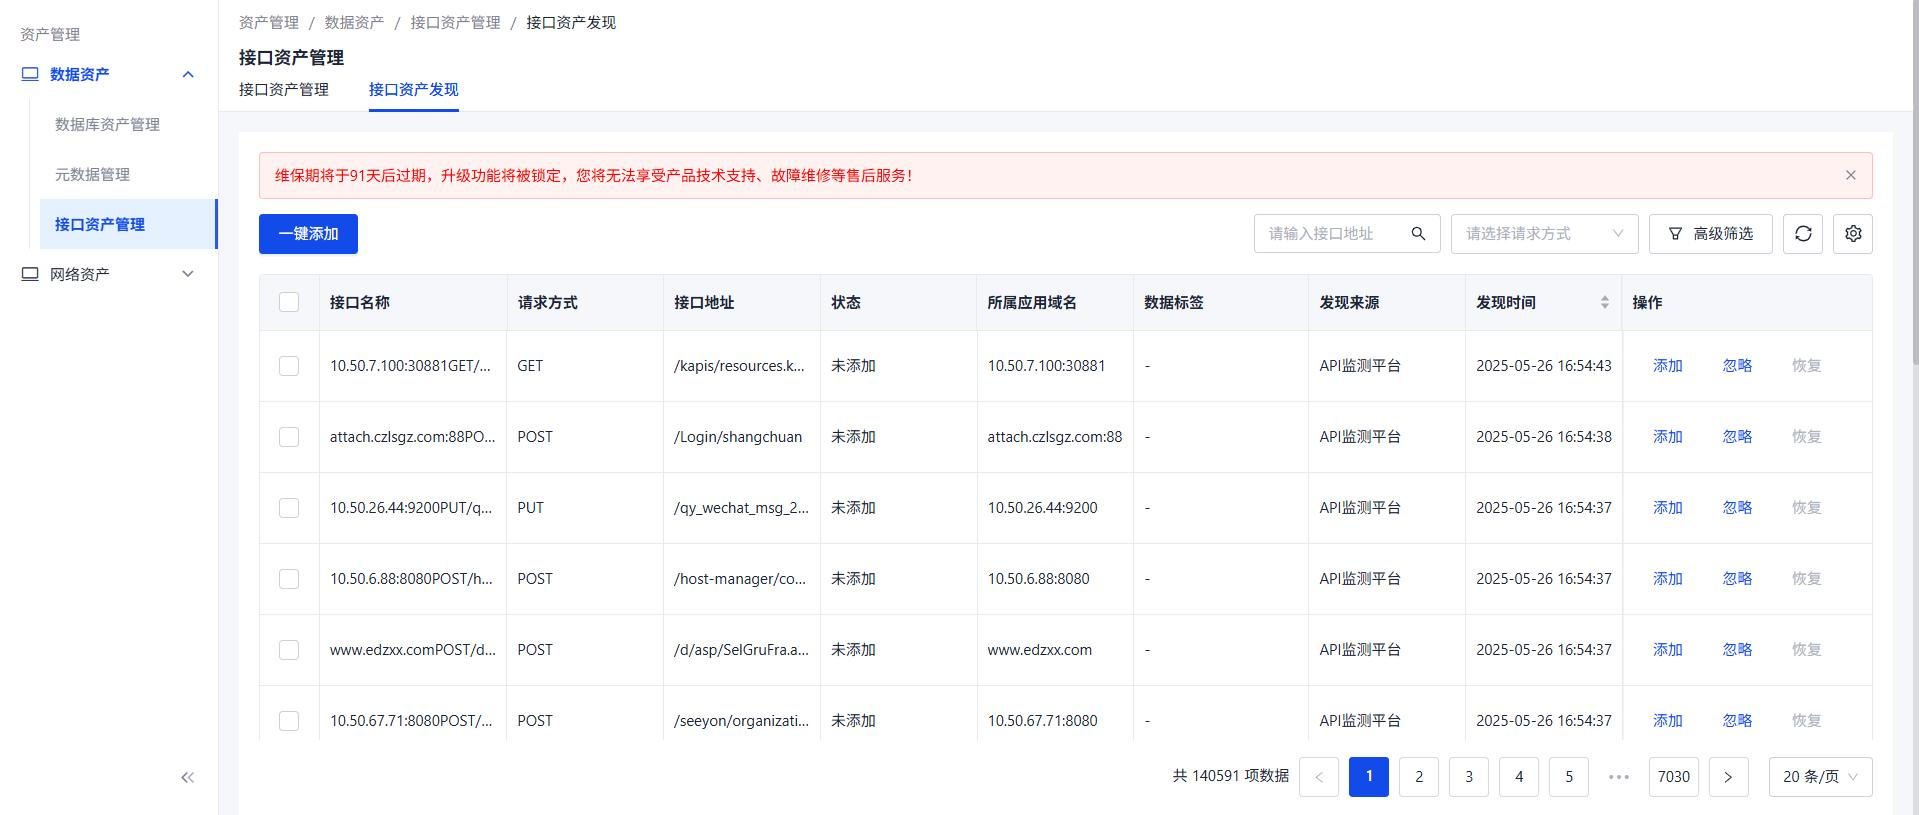Focus the 请输入接口地址 search field
The width and height of the screenshot is (1919, 815).
click(x=1330, y=234)
